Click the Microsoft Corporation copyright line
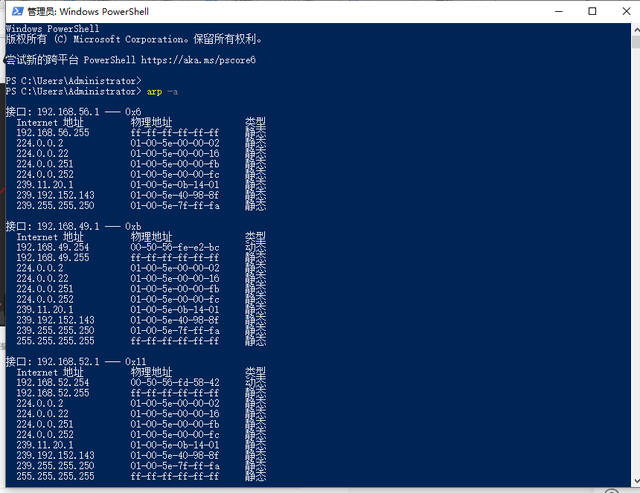The height and width of the screenshot is (493, 640). (x=134, y=39)
